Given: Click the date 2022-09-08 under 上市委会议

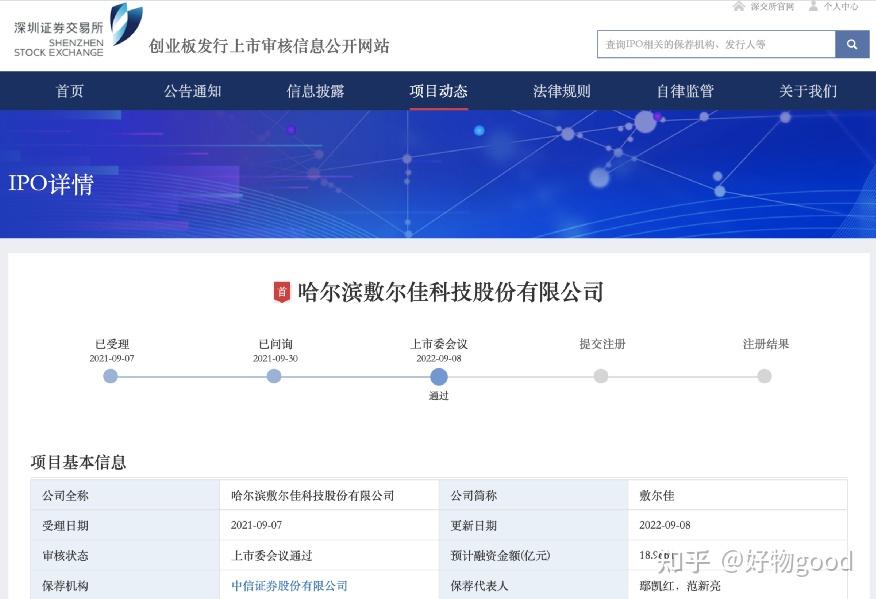Looking at the screenshot, I should 439,358.
